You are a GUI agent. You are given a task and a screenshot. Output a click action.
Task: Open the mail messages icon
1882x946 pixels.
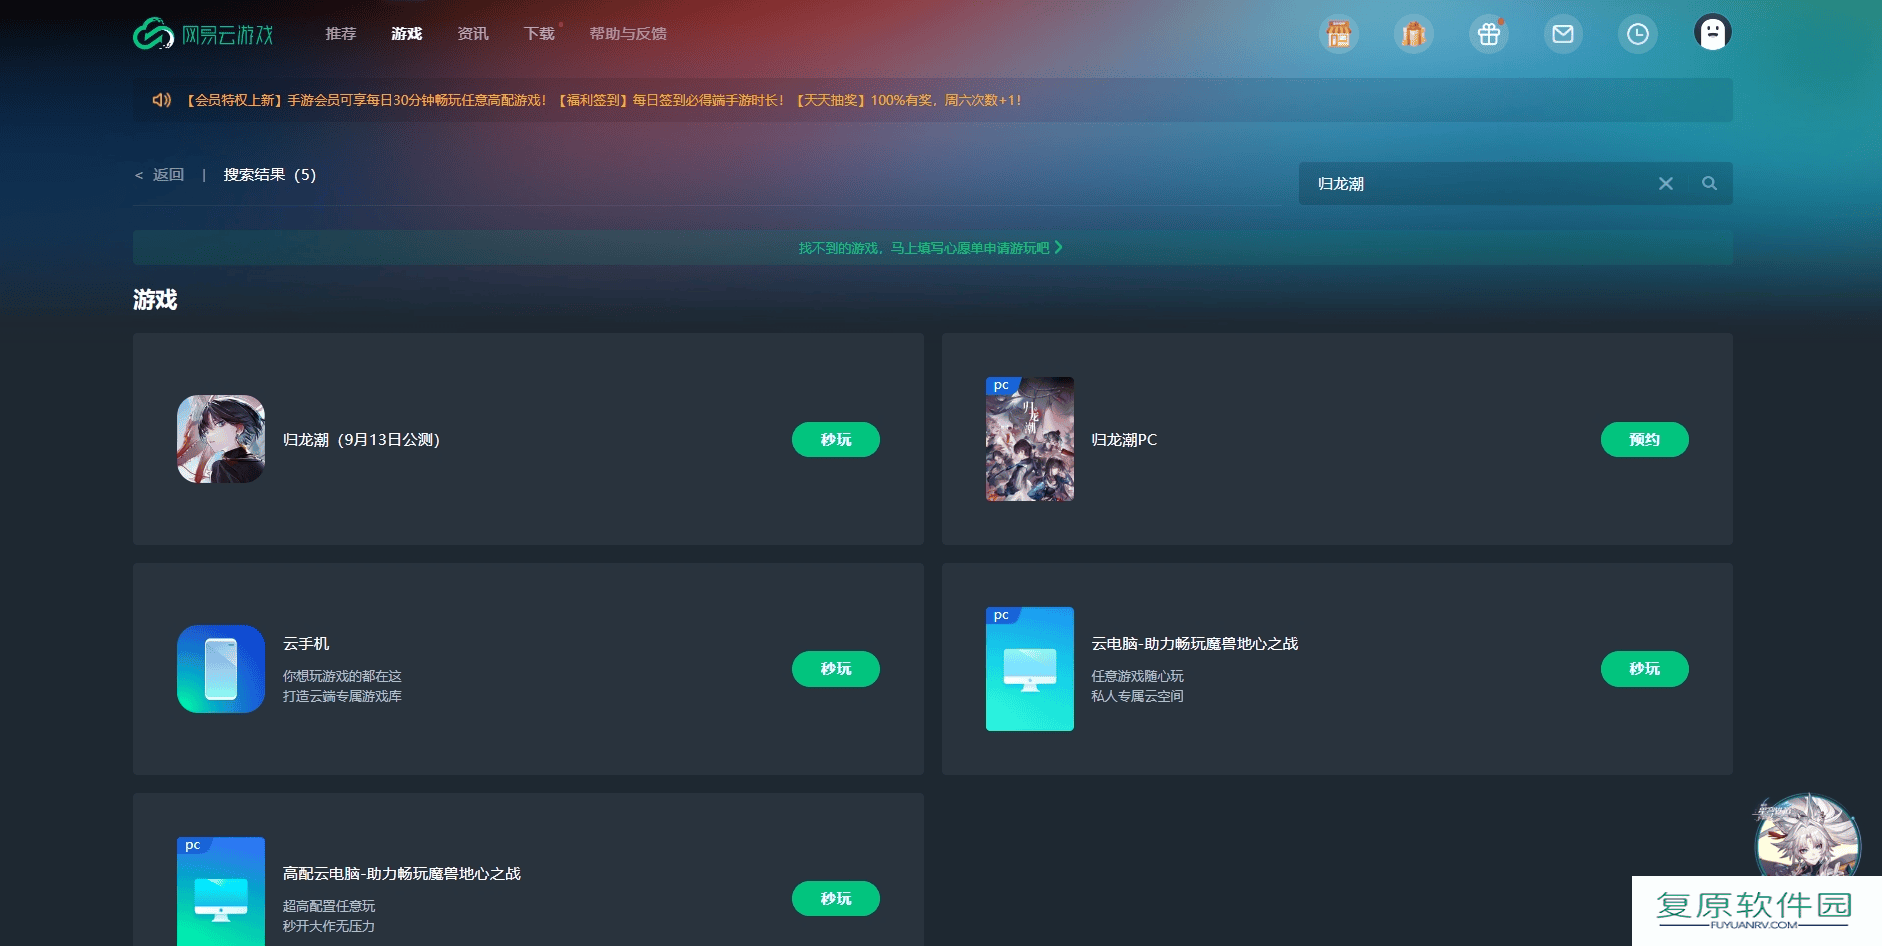[x=1563, y=34]
